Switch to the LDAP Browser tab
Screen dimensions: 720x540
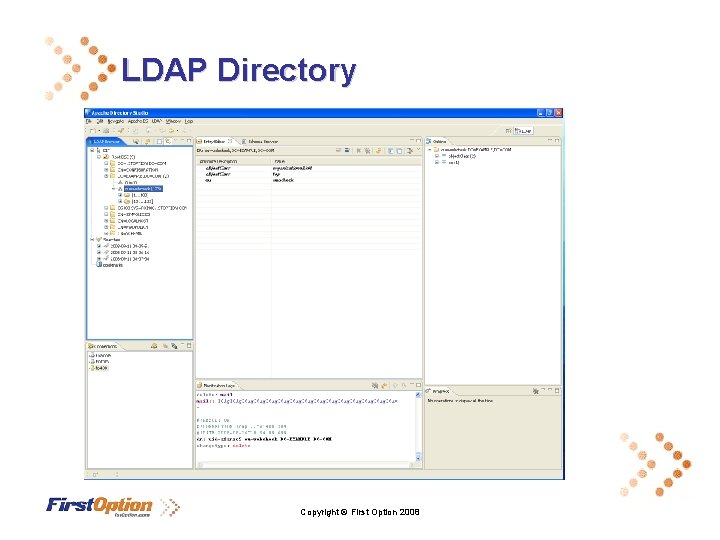point(106,141)
